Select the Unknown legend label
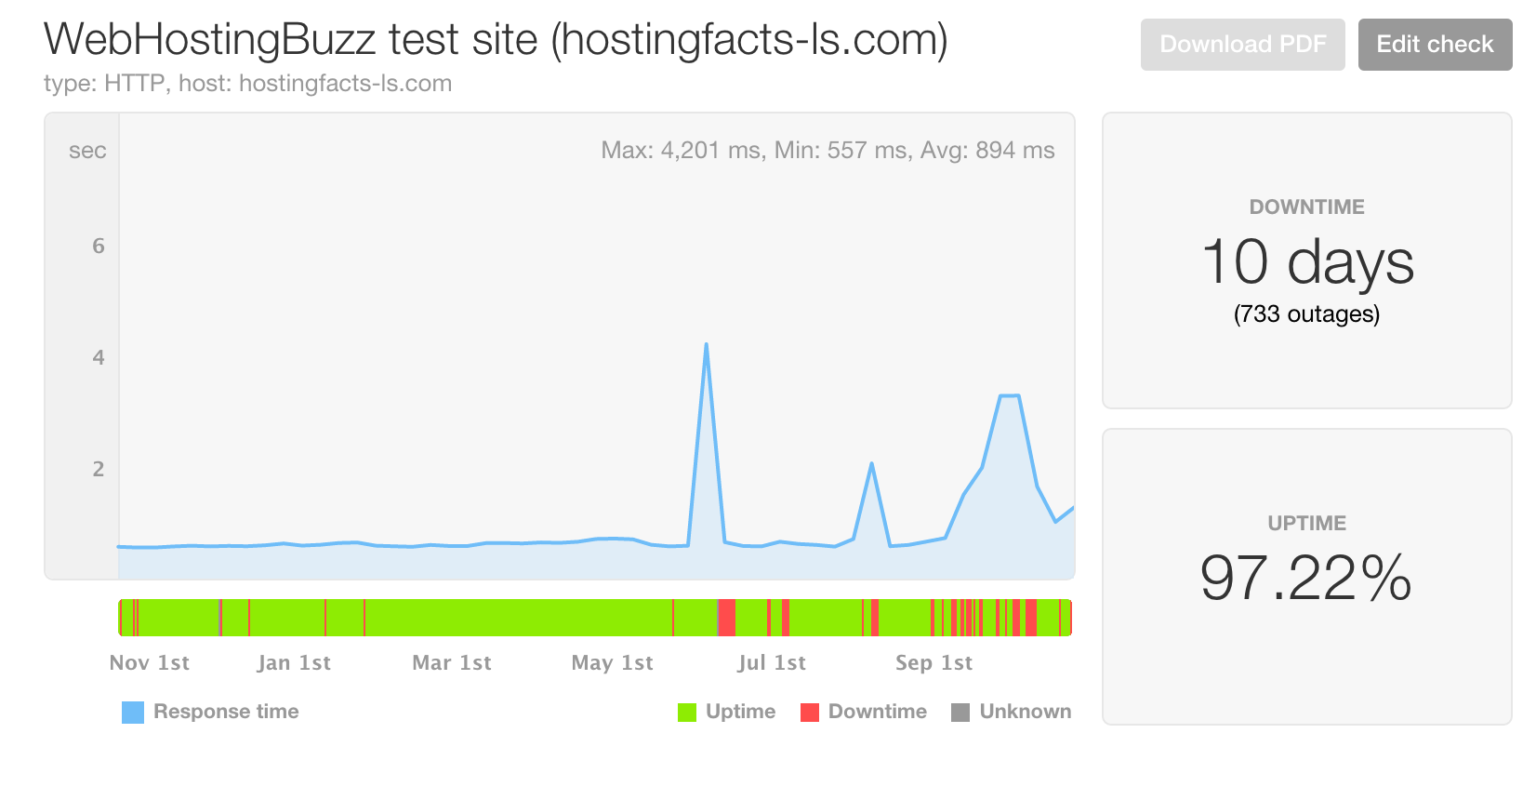The height and width of the screenshot is (800, 1536). click(x=1025, y=711)
